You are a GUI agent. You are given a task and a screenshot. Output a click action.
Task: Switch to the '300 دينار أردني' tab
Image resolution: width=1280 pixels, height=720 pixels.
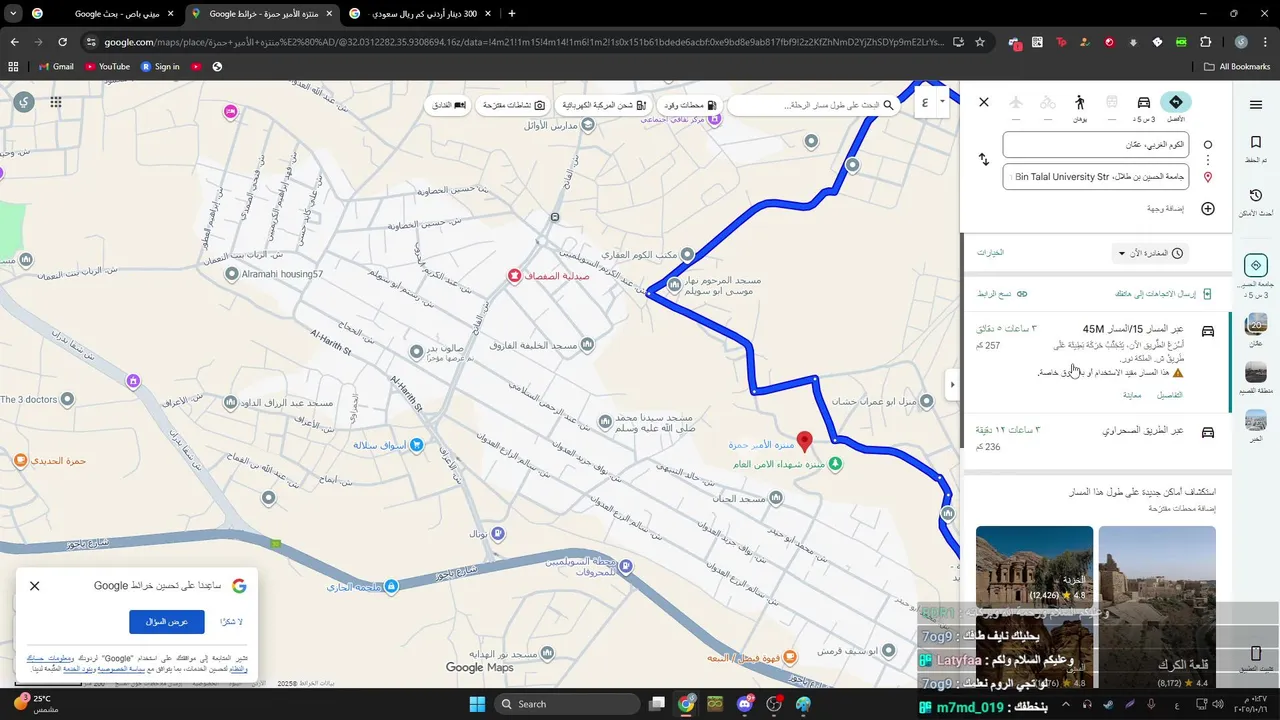point(420,14)
